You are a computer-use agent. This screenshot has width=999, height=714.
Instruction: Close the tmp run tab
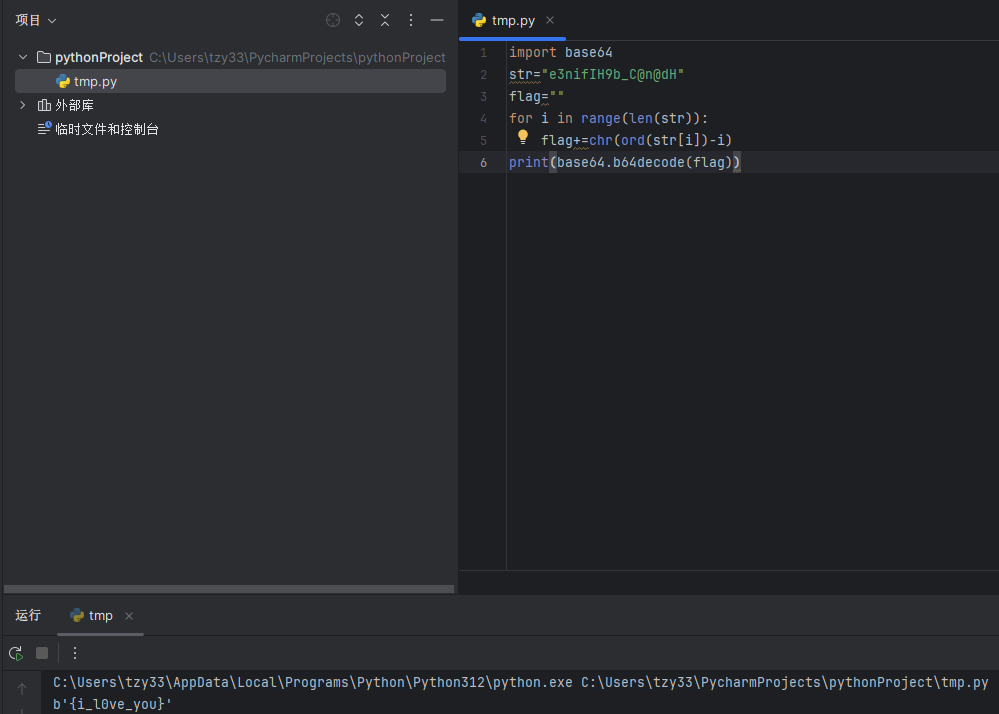129,616
